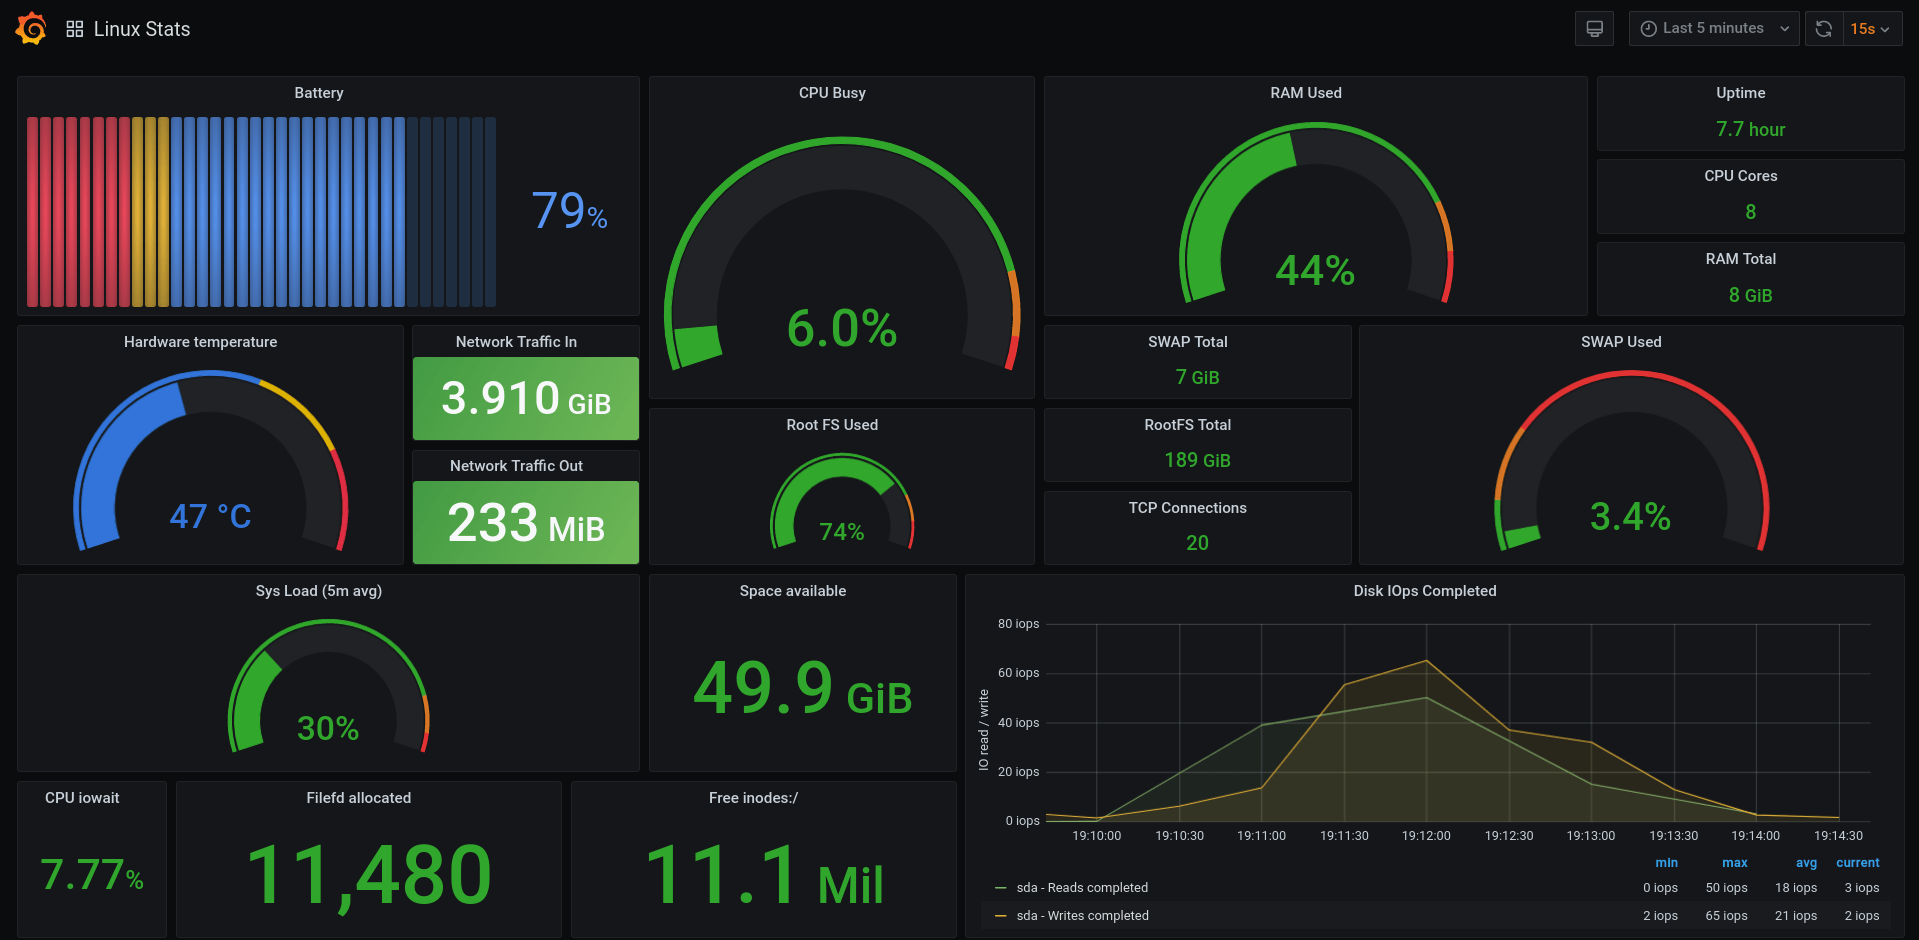
Task: Open dashboards list via grid icon
Action: [73, 28]
